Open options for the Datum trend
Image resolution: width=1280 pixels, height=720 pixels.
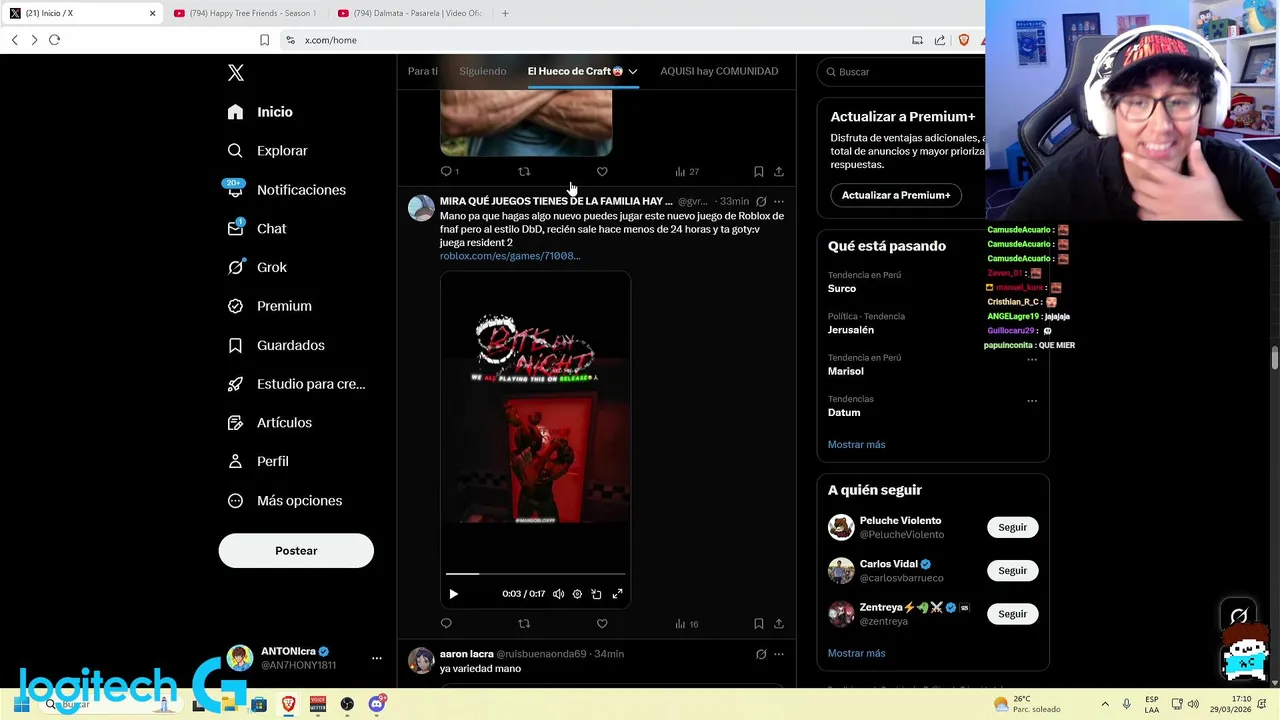[x=1032, y=401]
